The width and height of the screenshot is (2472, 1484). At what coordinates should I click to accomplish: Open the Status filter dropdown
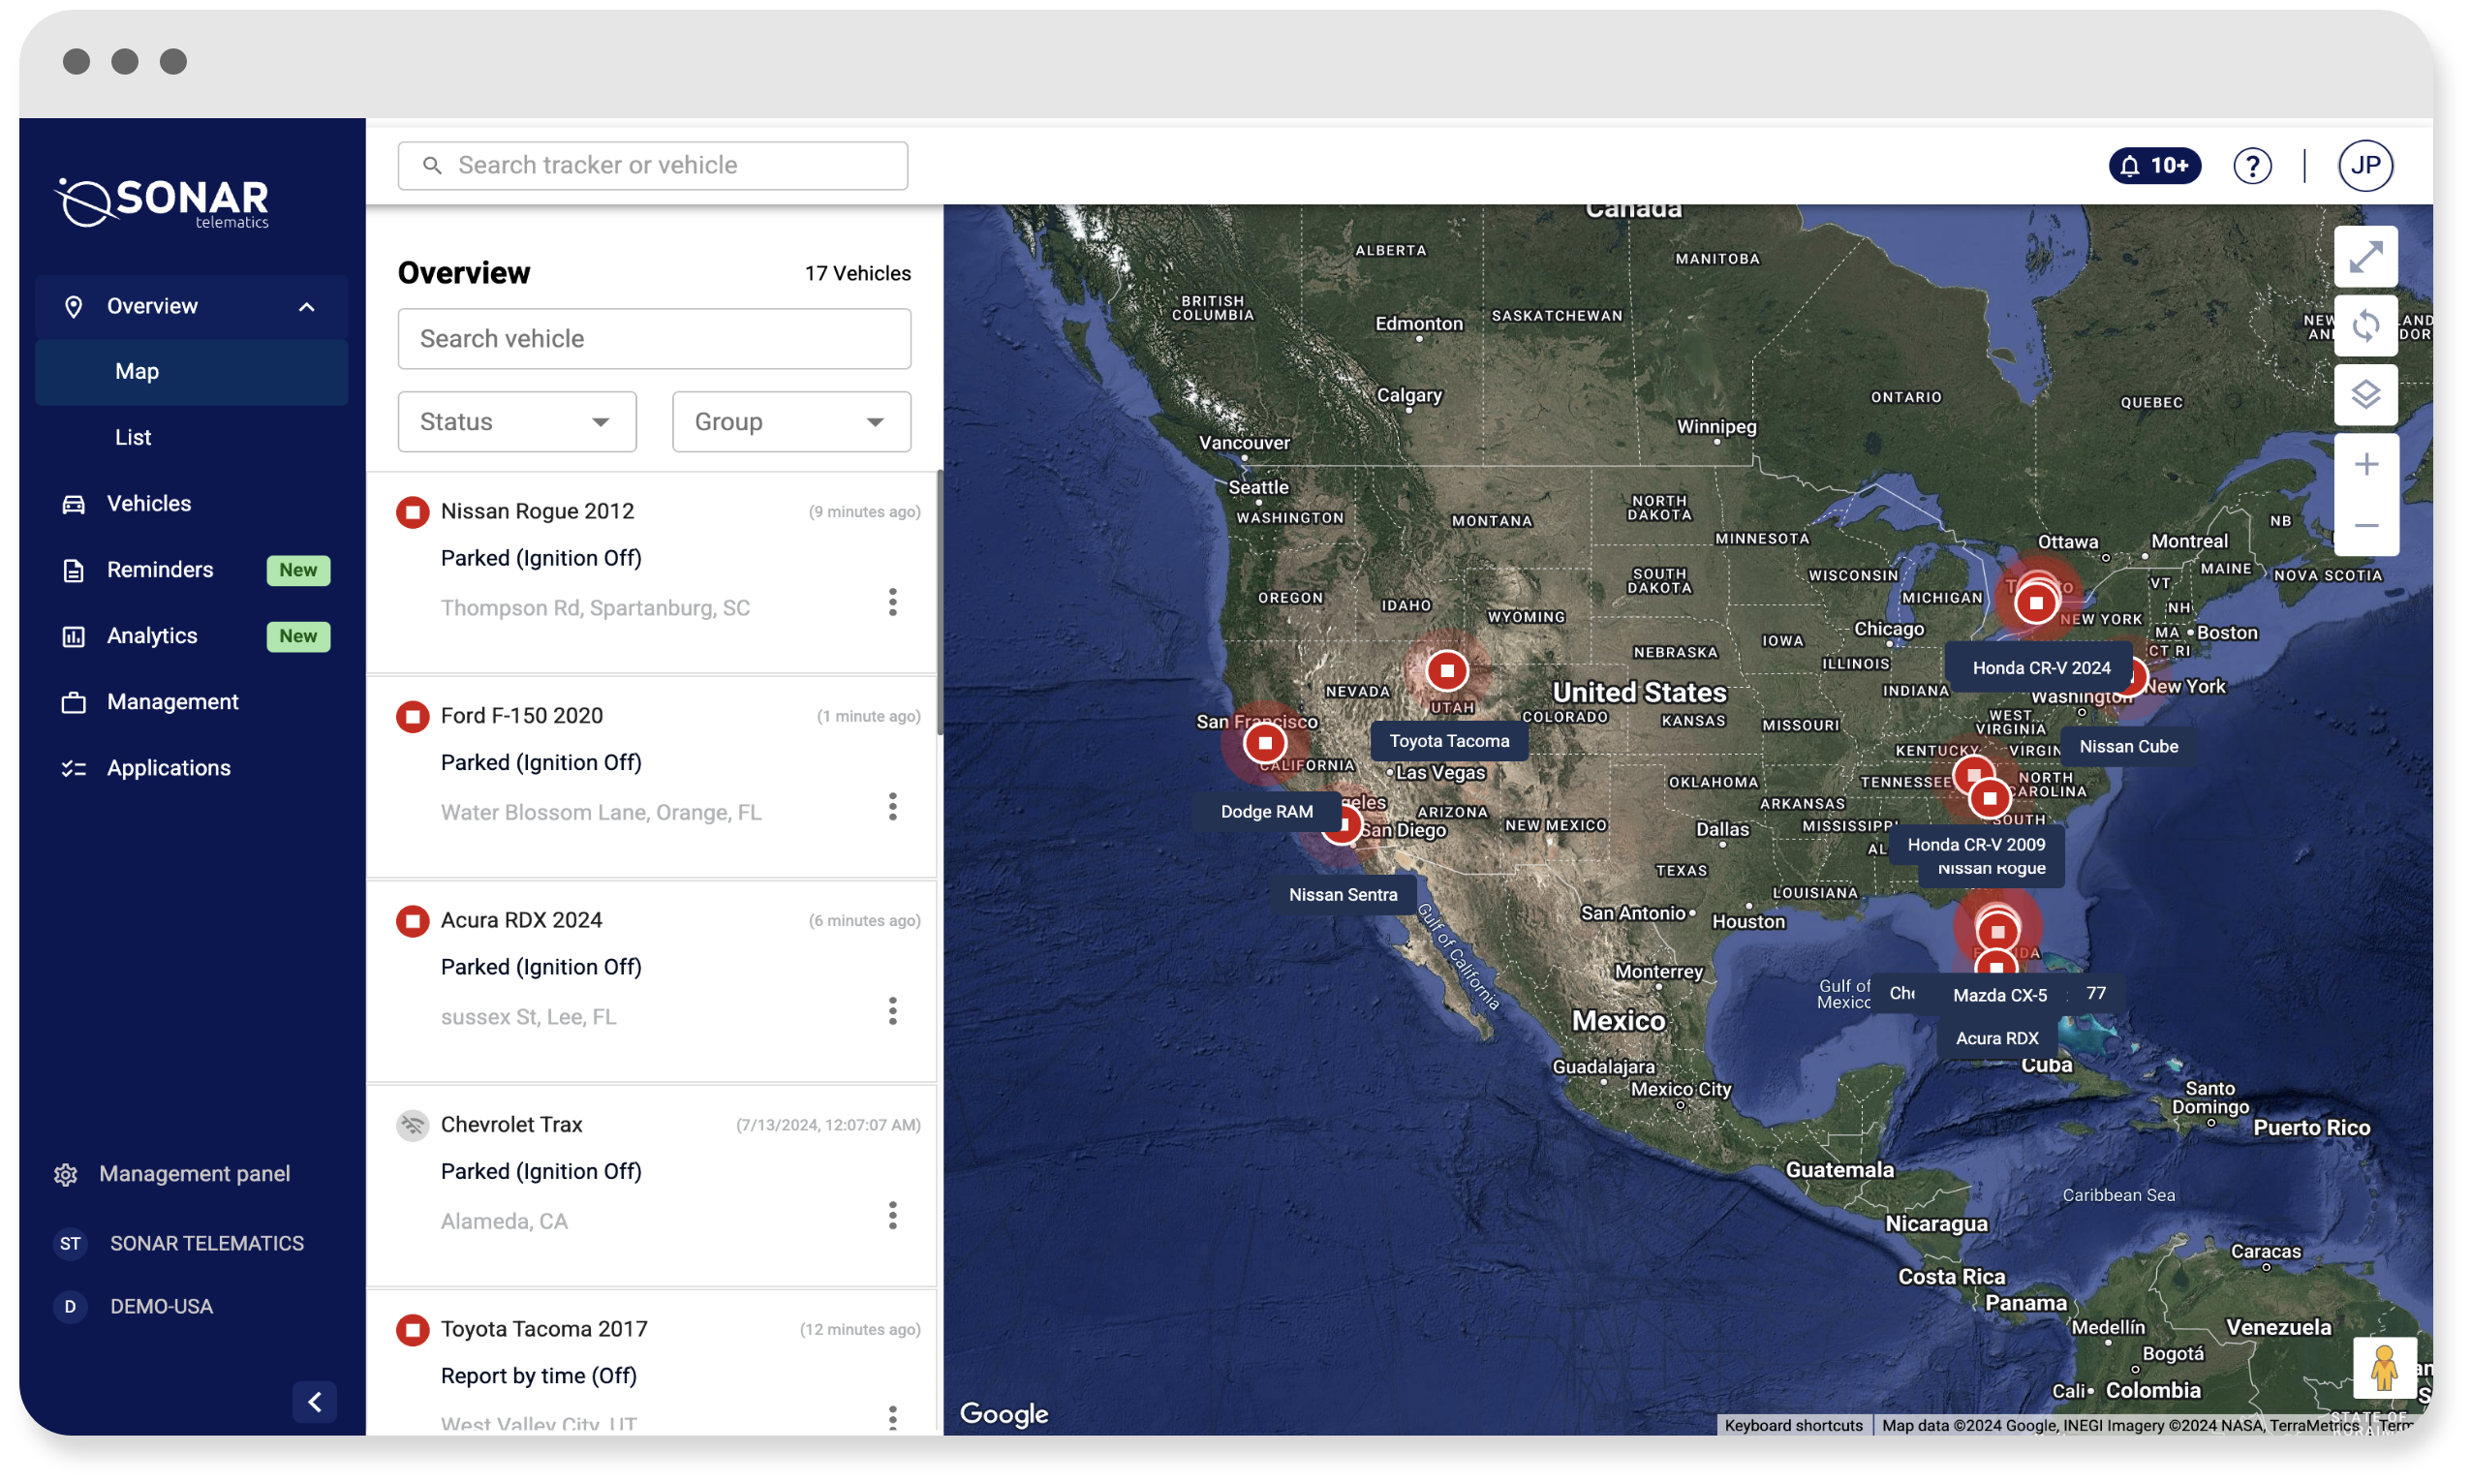(x=517, y=422)
